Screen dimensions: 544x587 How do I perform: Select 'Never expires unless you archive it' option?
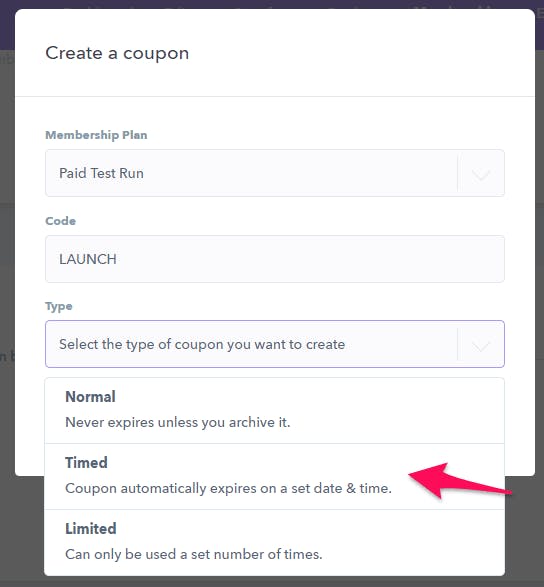click(178, 422)
